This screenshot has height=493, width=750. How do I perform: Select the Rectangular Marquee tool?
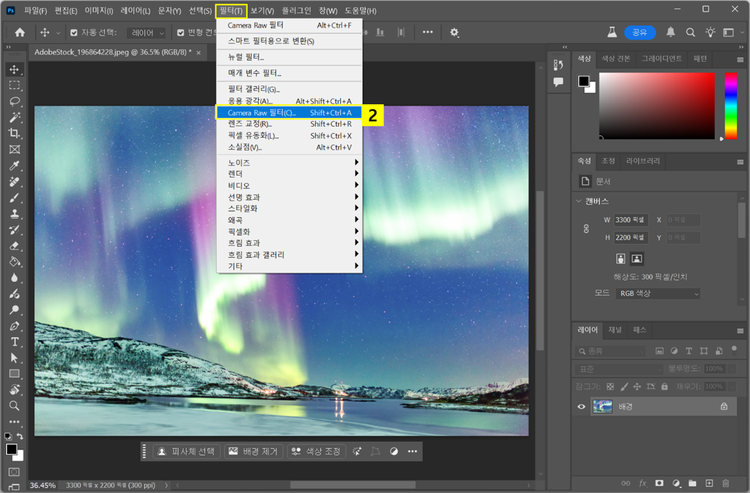pyautogui.click(x=14, y=86)
